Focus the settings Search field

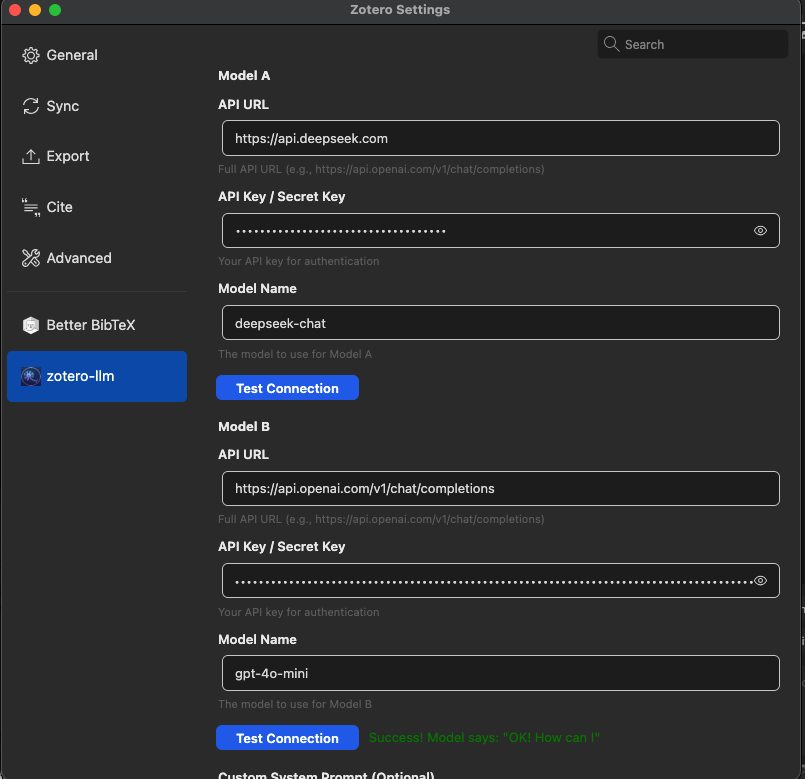coord(693,44)
